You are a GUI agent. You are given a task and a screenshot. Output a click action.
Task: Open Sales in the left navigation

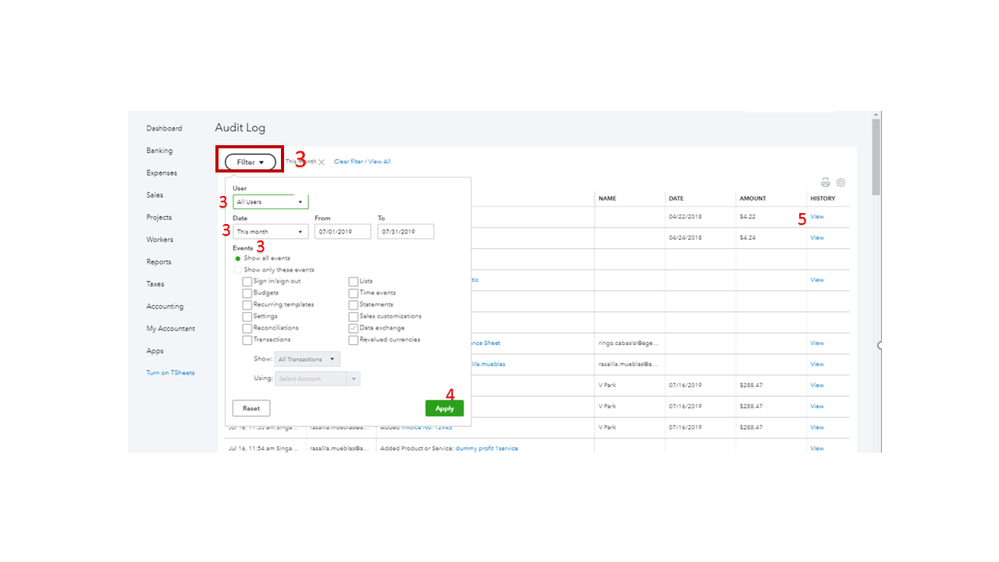[x=155, y=196]
